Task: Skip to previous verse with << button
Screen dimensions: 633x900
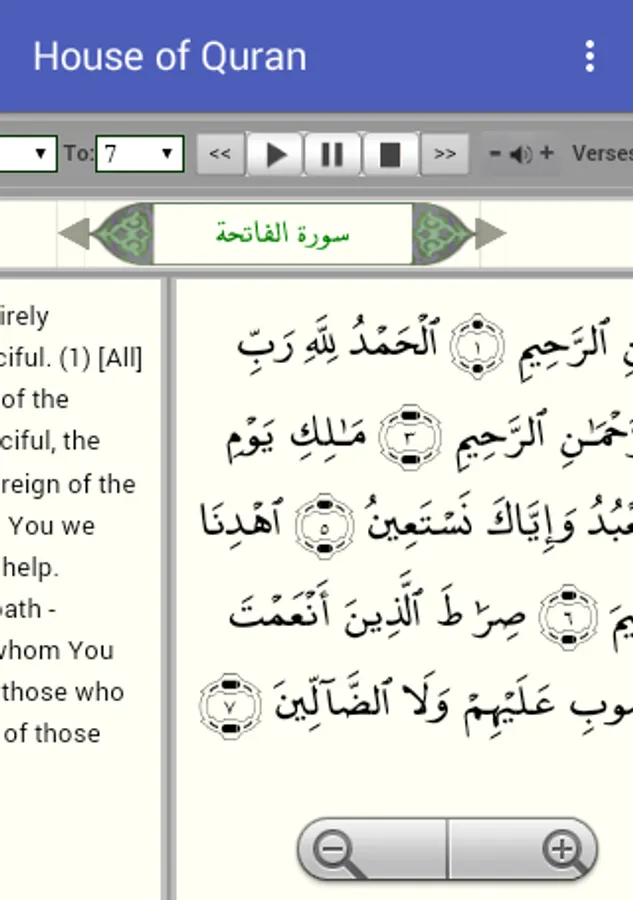Action: (220, 154)
